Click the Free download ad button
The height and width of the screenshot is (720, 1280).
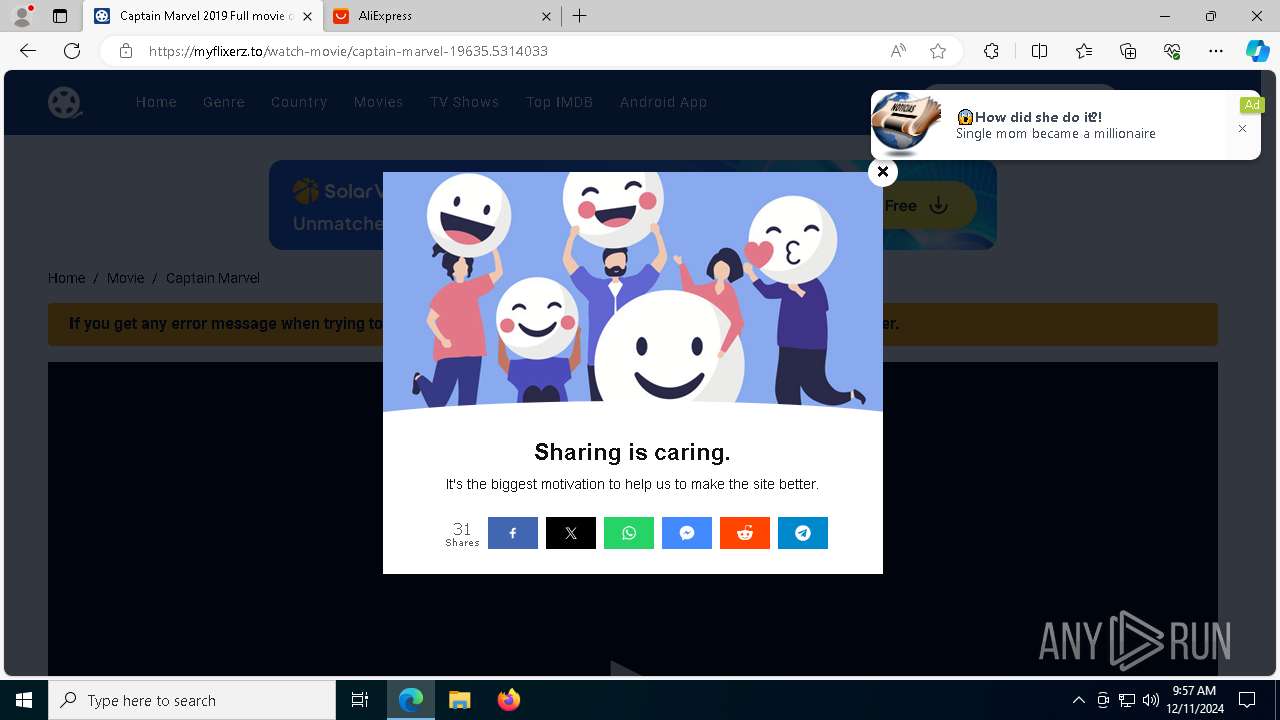point(916,206)
